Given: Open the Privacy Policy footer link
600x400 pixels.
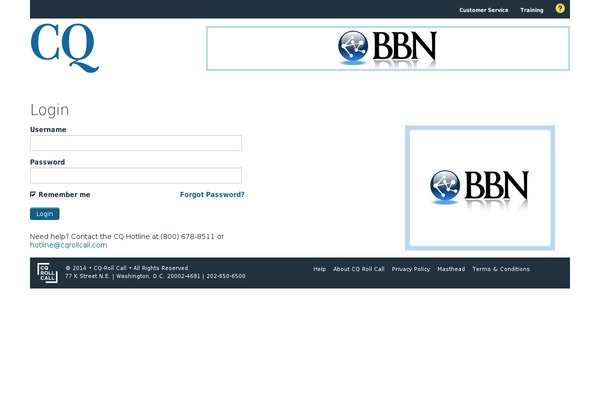Looking at the screenshot, I should pos(411,269).
